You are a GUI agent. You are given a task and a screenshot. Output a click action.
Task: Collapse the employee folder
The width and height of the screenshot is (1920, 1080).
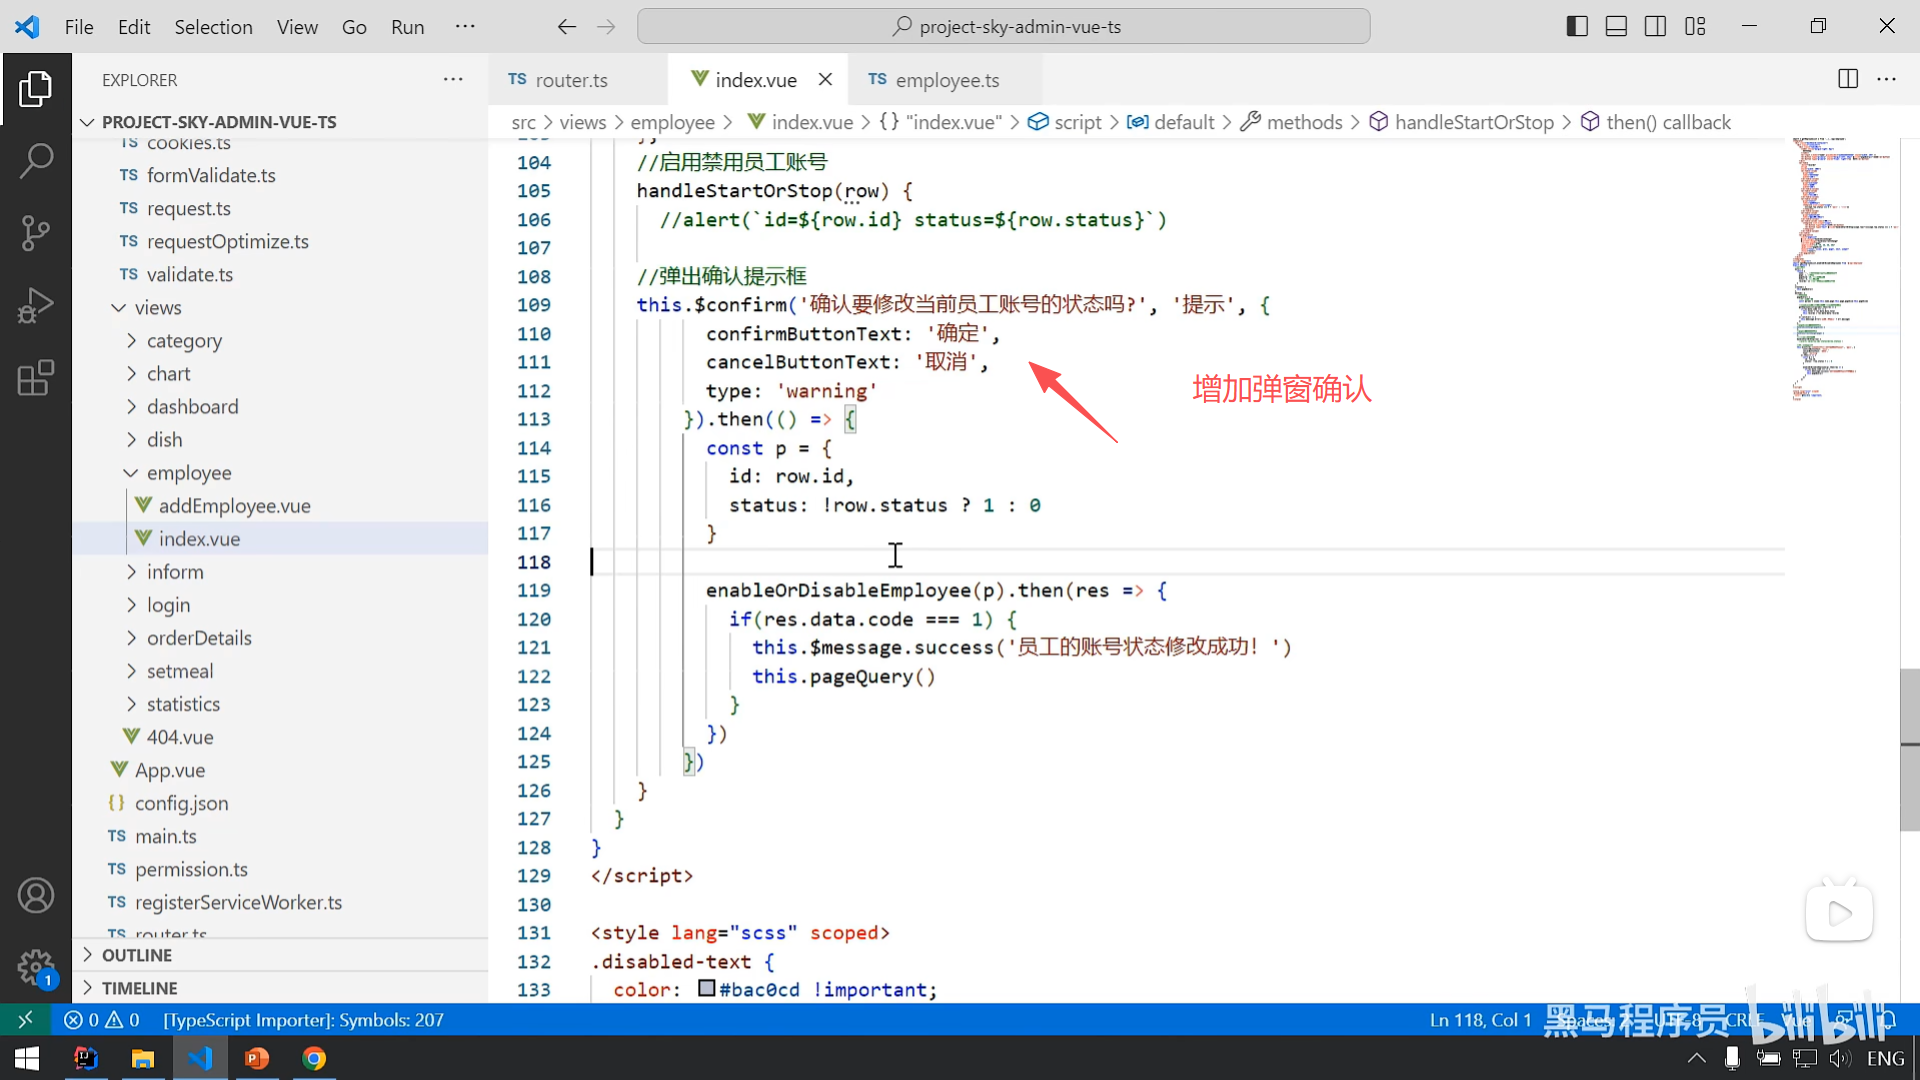(188, 473)
